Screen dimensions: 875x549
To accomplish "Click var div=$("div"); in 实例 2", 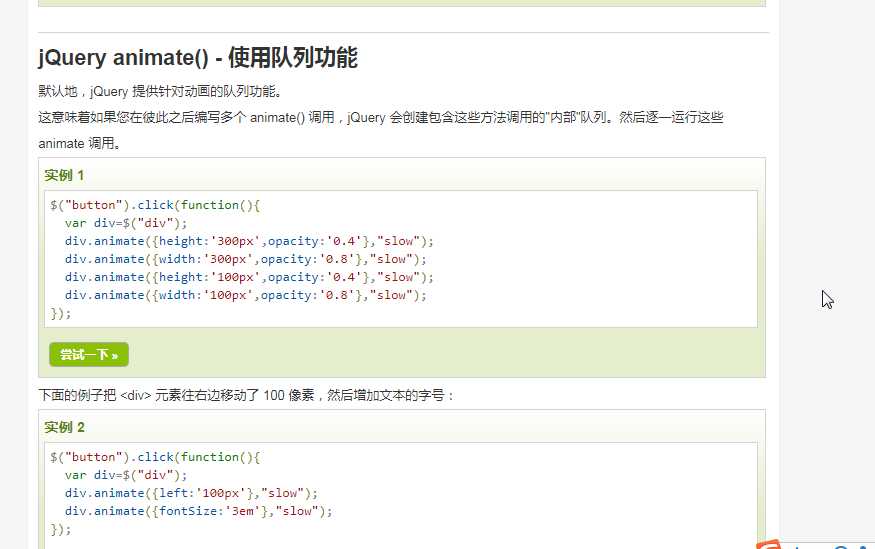I will [126, 475].
